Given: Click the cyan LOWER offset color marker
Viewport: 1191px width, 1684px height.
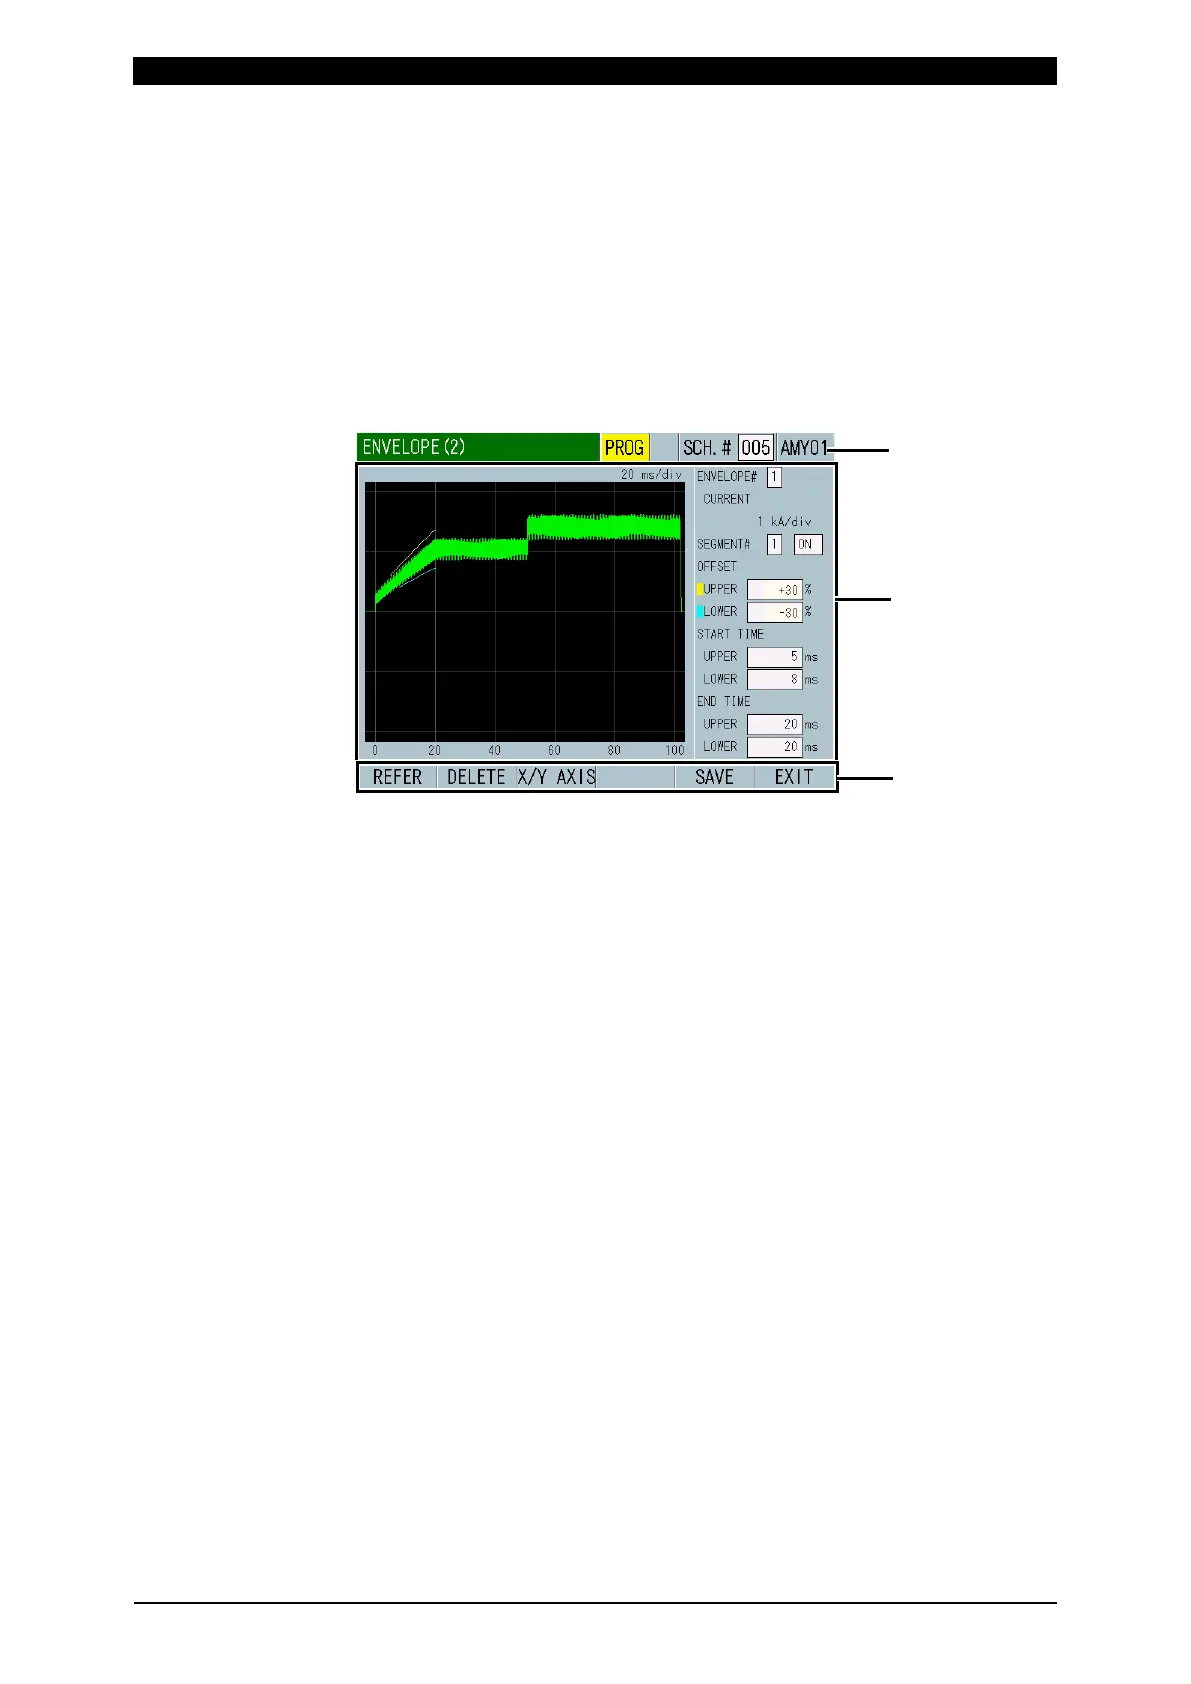Looking at the screenshot, I should [x=700, y=611].
